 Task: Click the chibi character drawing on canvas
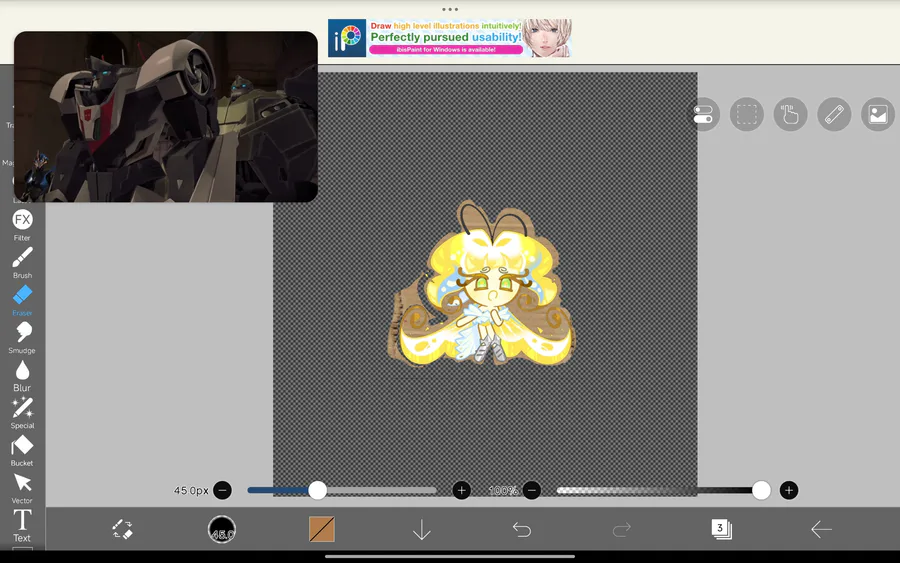pyautogui.click(x=481, y=284)
